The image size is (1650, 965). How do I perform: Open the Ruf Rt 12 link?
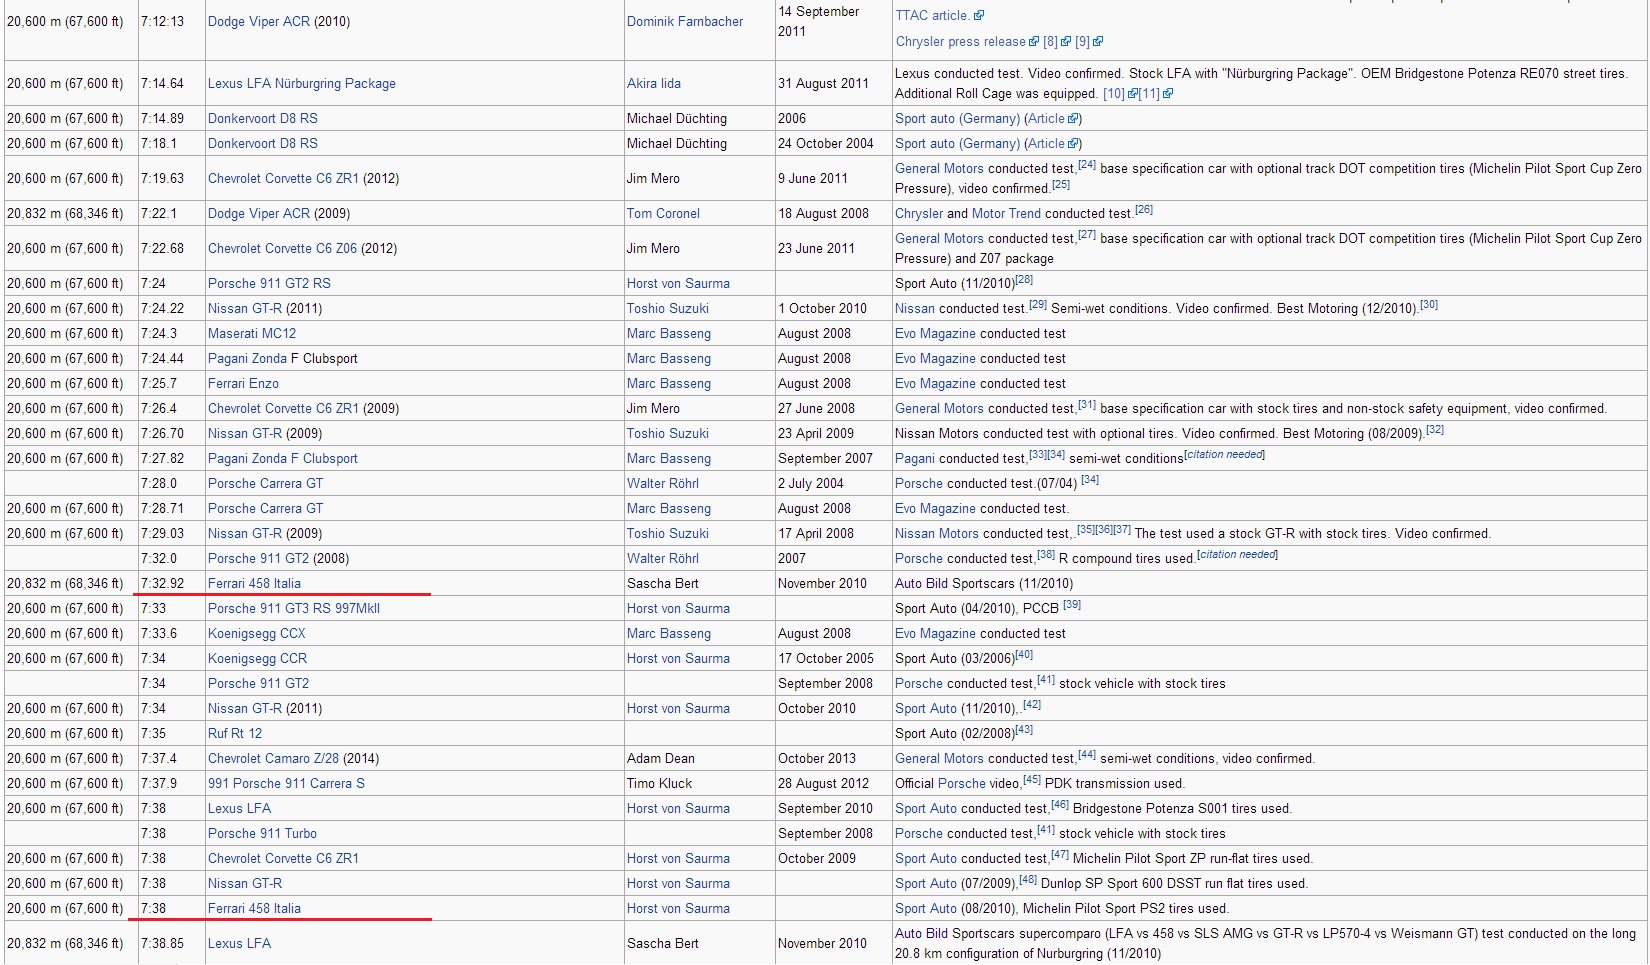pos(235,733)
